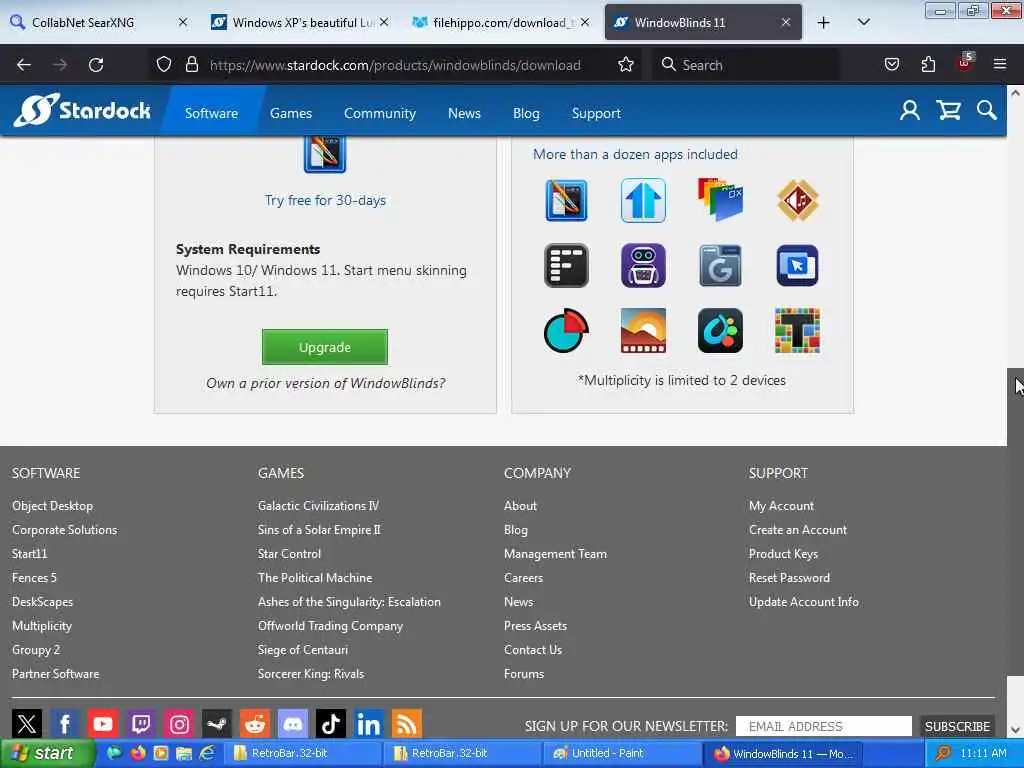1024x768 pixels.
Task: Click the SUBSCRIBE newsletter button
Action: click(957, 726)
